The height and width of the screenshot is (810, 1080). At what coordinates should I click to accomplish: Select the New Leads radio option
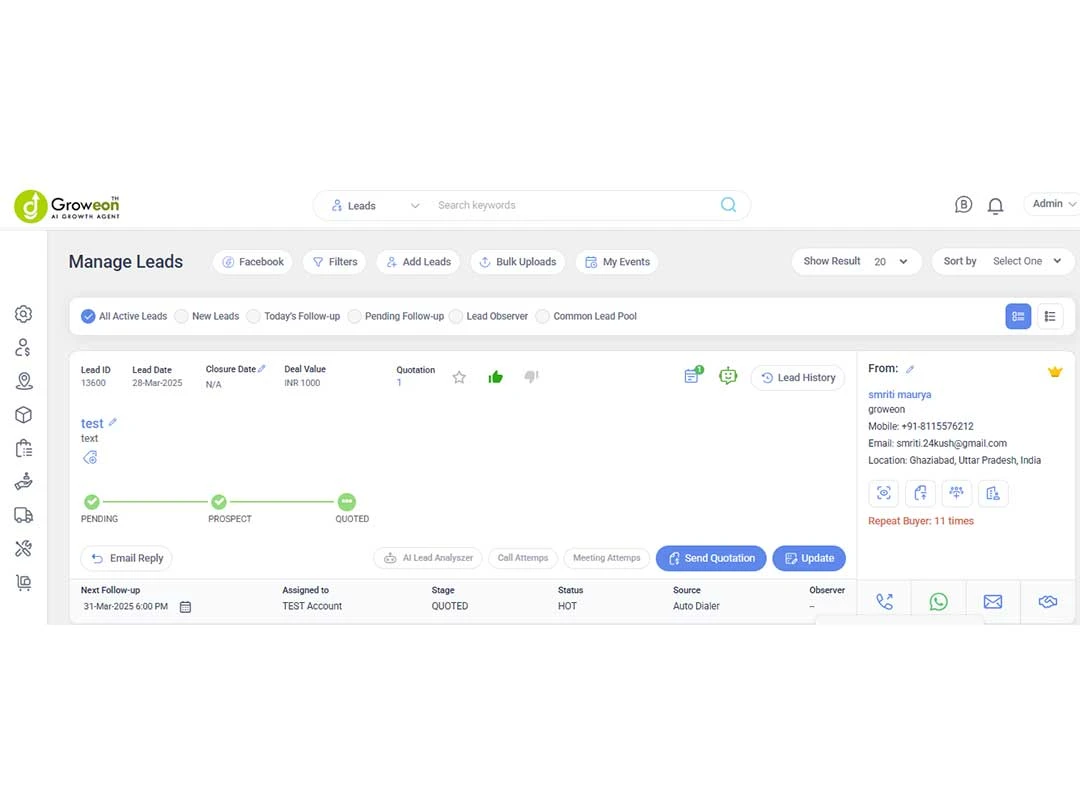182,316
